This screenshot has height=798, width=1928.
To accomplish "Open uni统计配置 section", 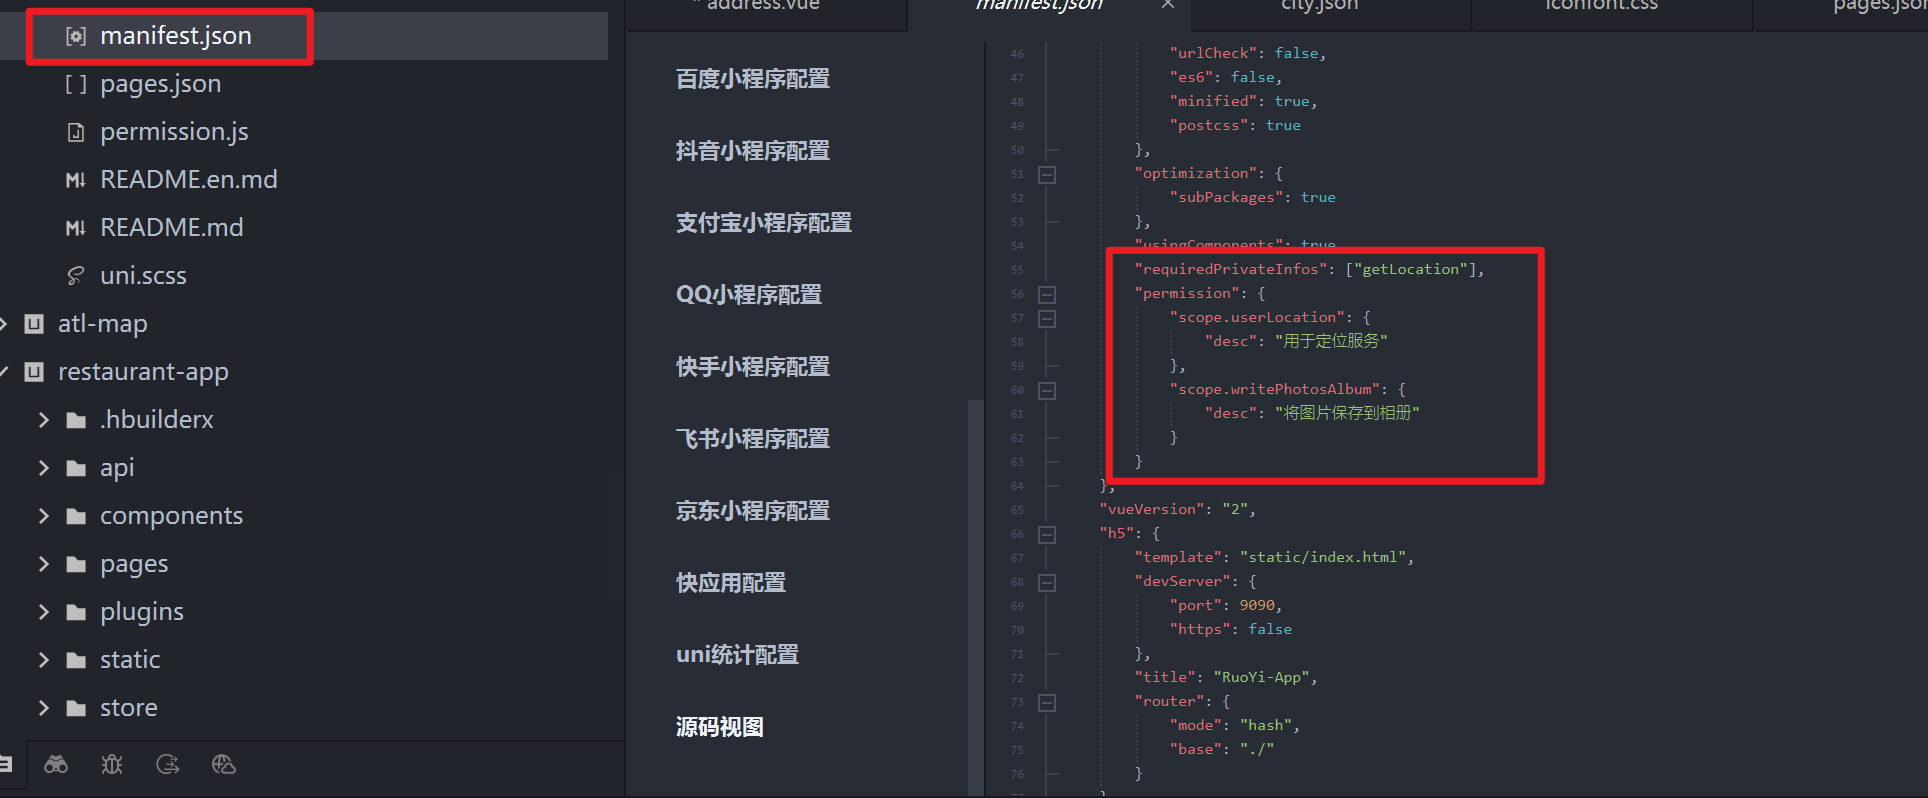I will (738, 655).
